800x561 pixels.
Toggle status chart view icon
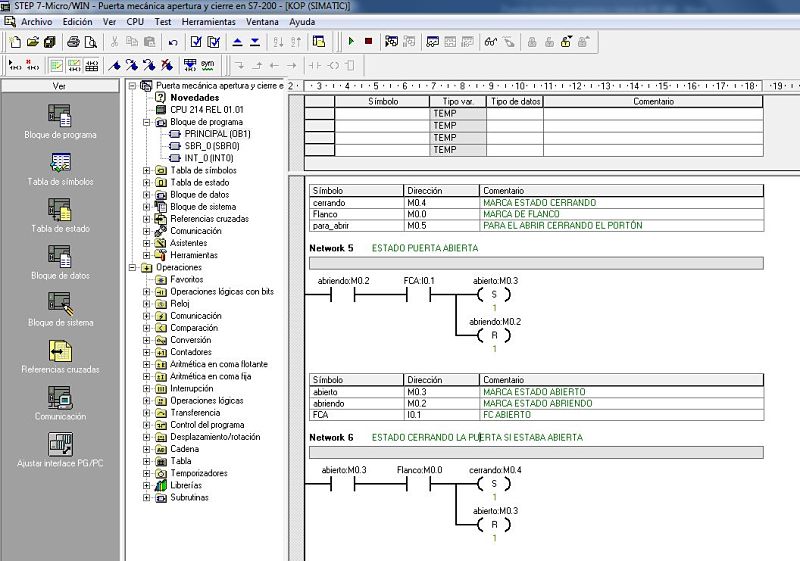pos(433,42)
